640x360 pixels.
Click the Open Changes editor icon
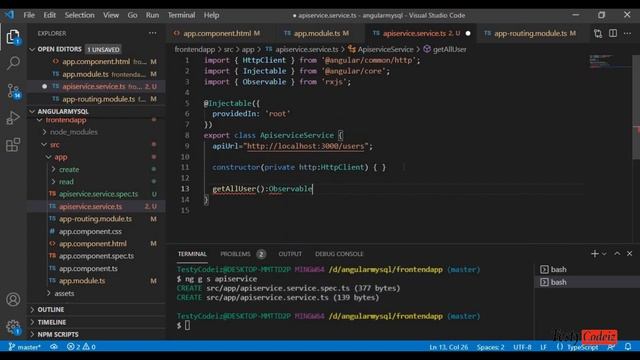click(x=598, y=33)
